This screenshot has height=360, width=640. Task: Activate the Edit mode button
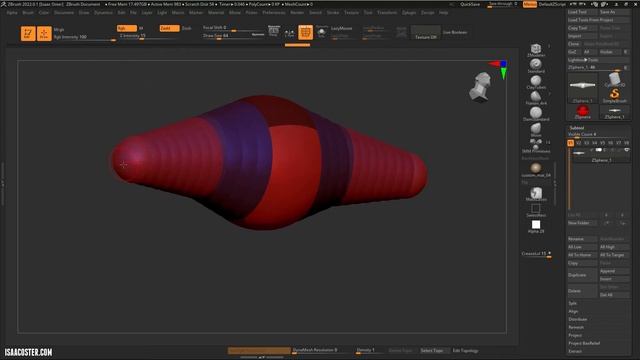click(28, 33)
